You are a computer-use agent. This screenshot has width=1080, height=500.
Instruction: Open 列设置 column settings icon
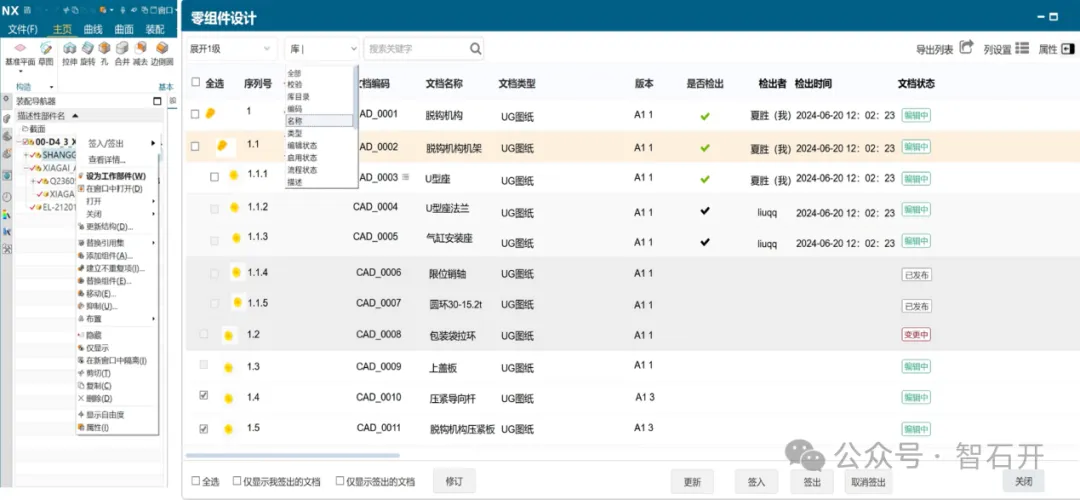[1021, 47]
